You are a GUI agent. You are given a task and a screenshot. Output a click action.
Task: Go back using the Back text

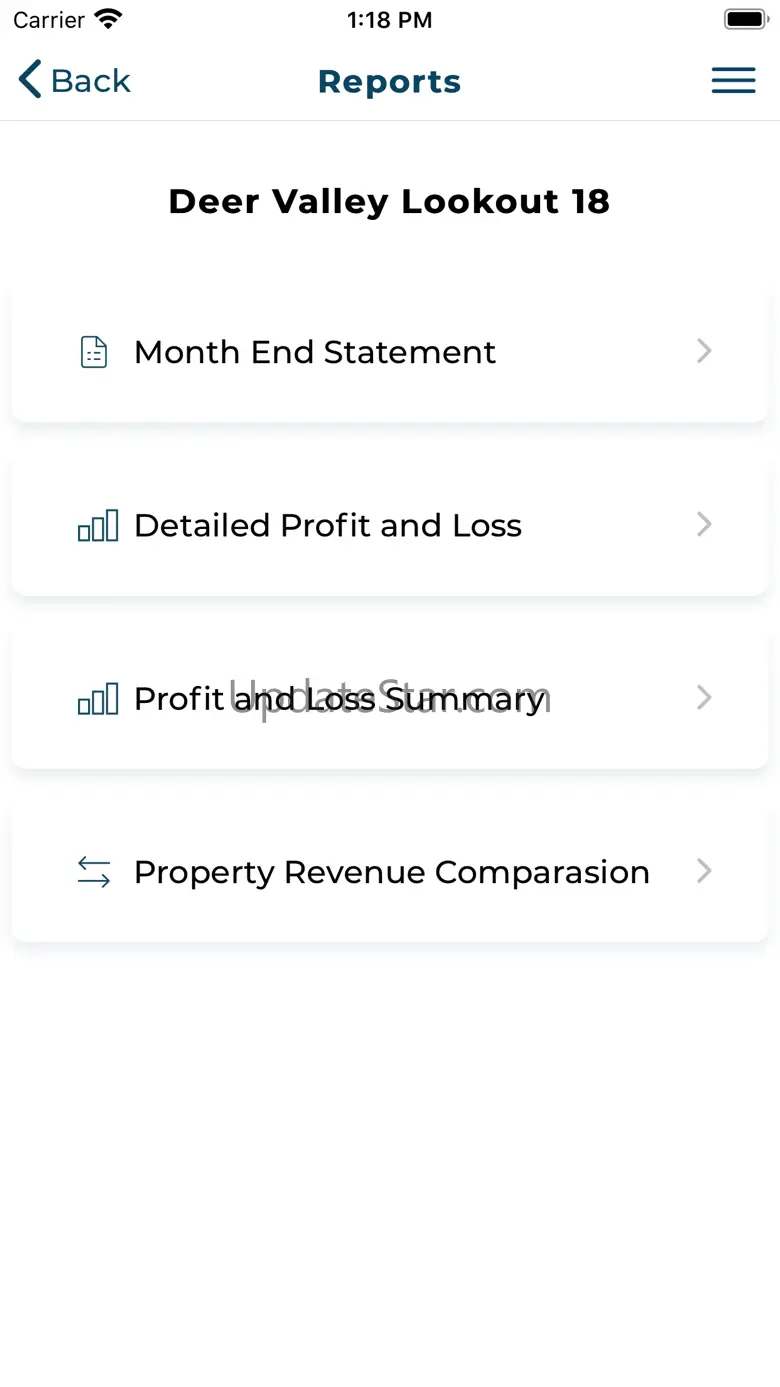coord(91,81)
